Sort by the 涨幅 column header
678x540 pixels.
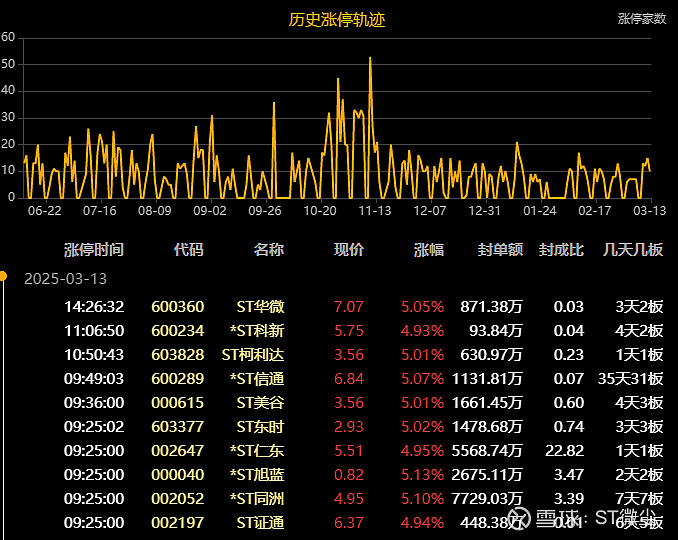point(429,249)
